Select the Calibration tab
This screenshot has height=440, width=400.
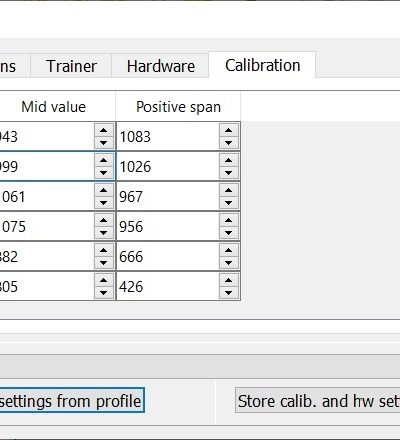click(262, 65)
